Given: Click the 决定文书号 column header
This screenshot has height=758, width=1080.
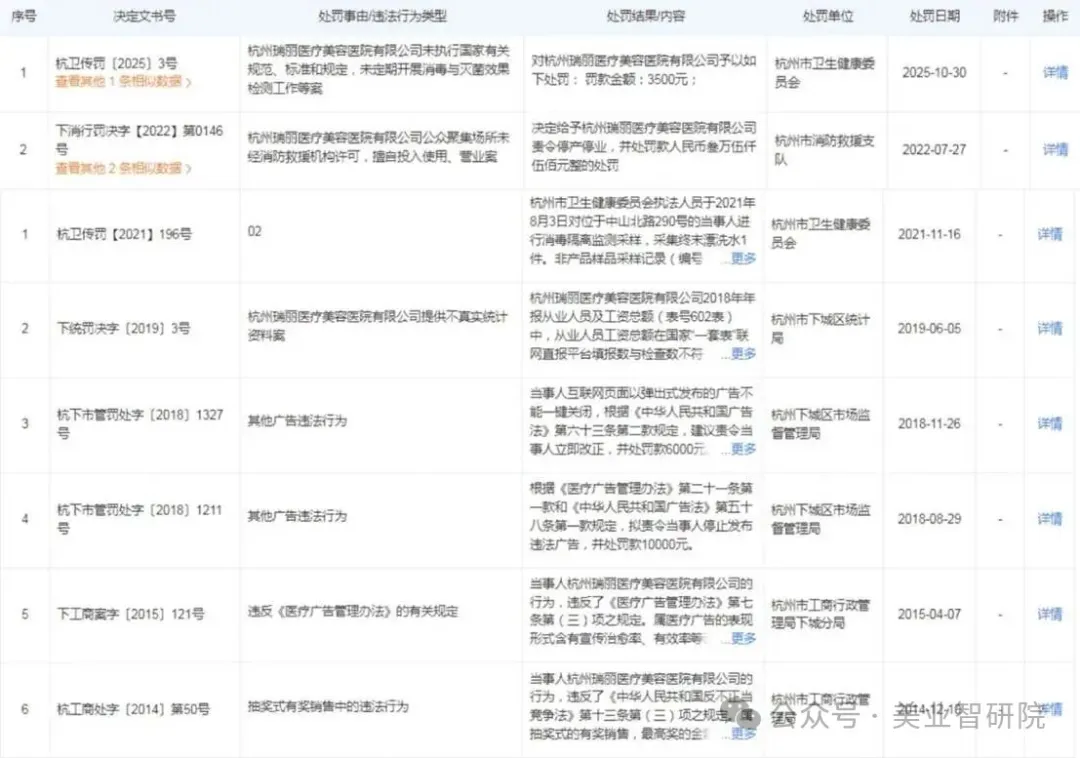Looking at the screenshot, I should (144, 16).
